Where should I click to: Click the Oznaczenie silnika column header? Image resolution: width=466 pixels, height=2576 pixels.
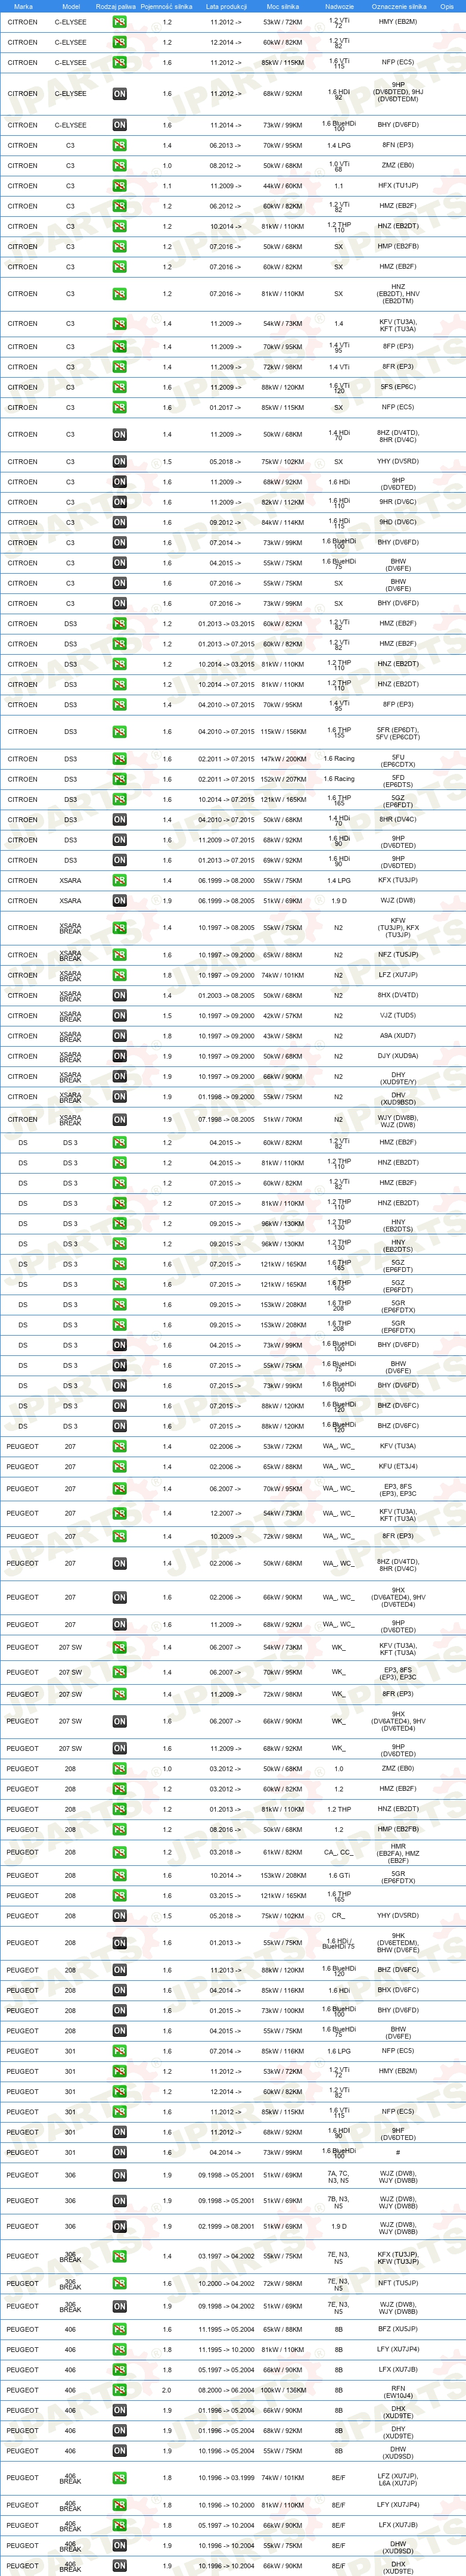pyautogui.click(x=398, y=6)
